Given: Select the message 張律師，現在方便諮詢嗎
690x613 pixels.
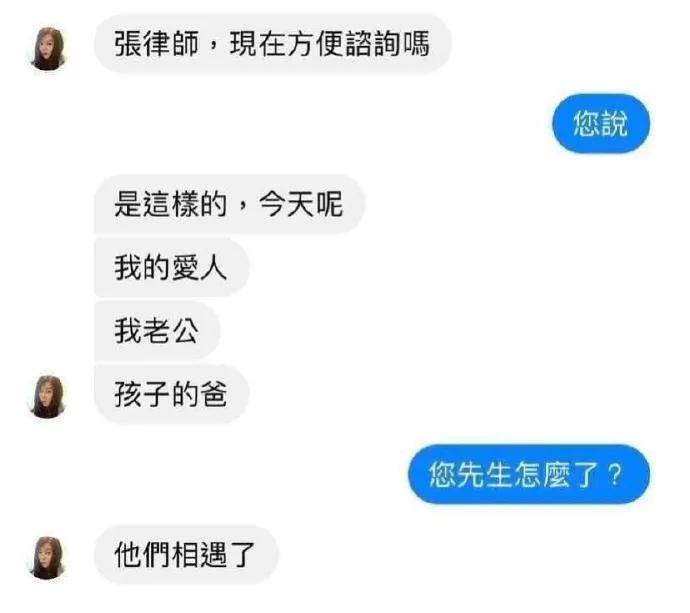Looking at the screenshot, I should tap(272, 44).
